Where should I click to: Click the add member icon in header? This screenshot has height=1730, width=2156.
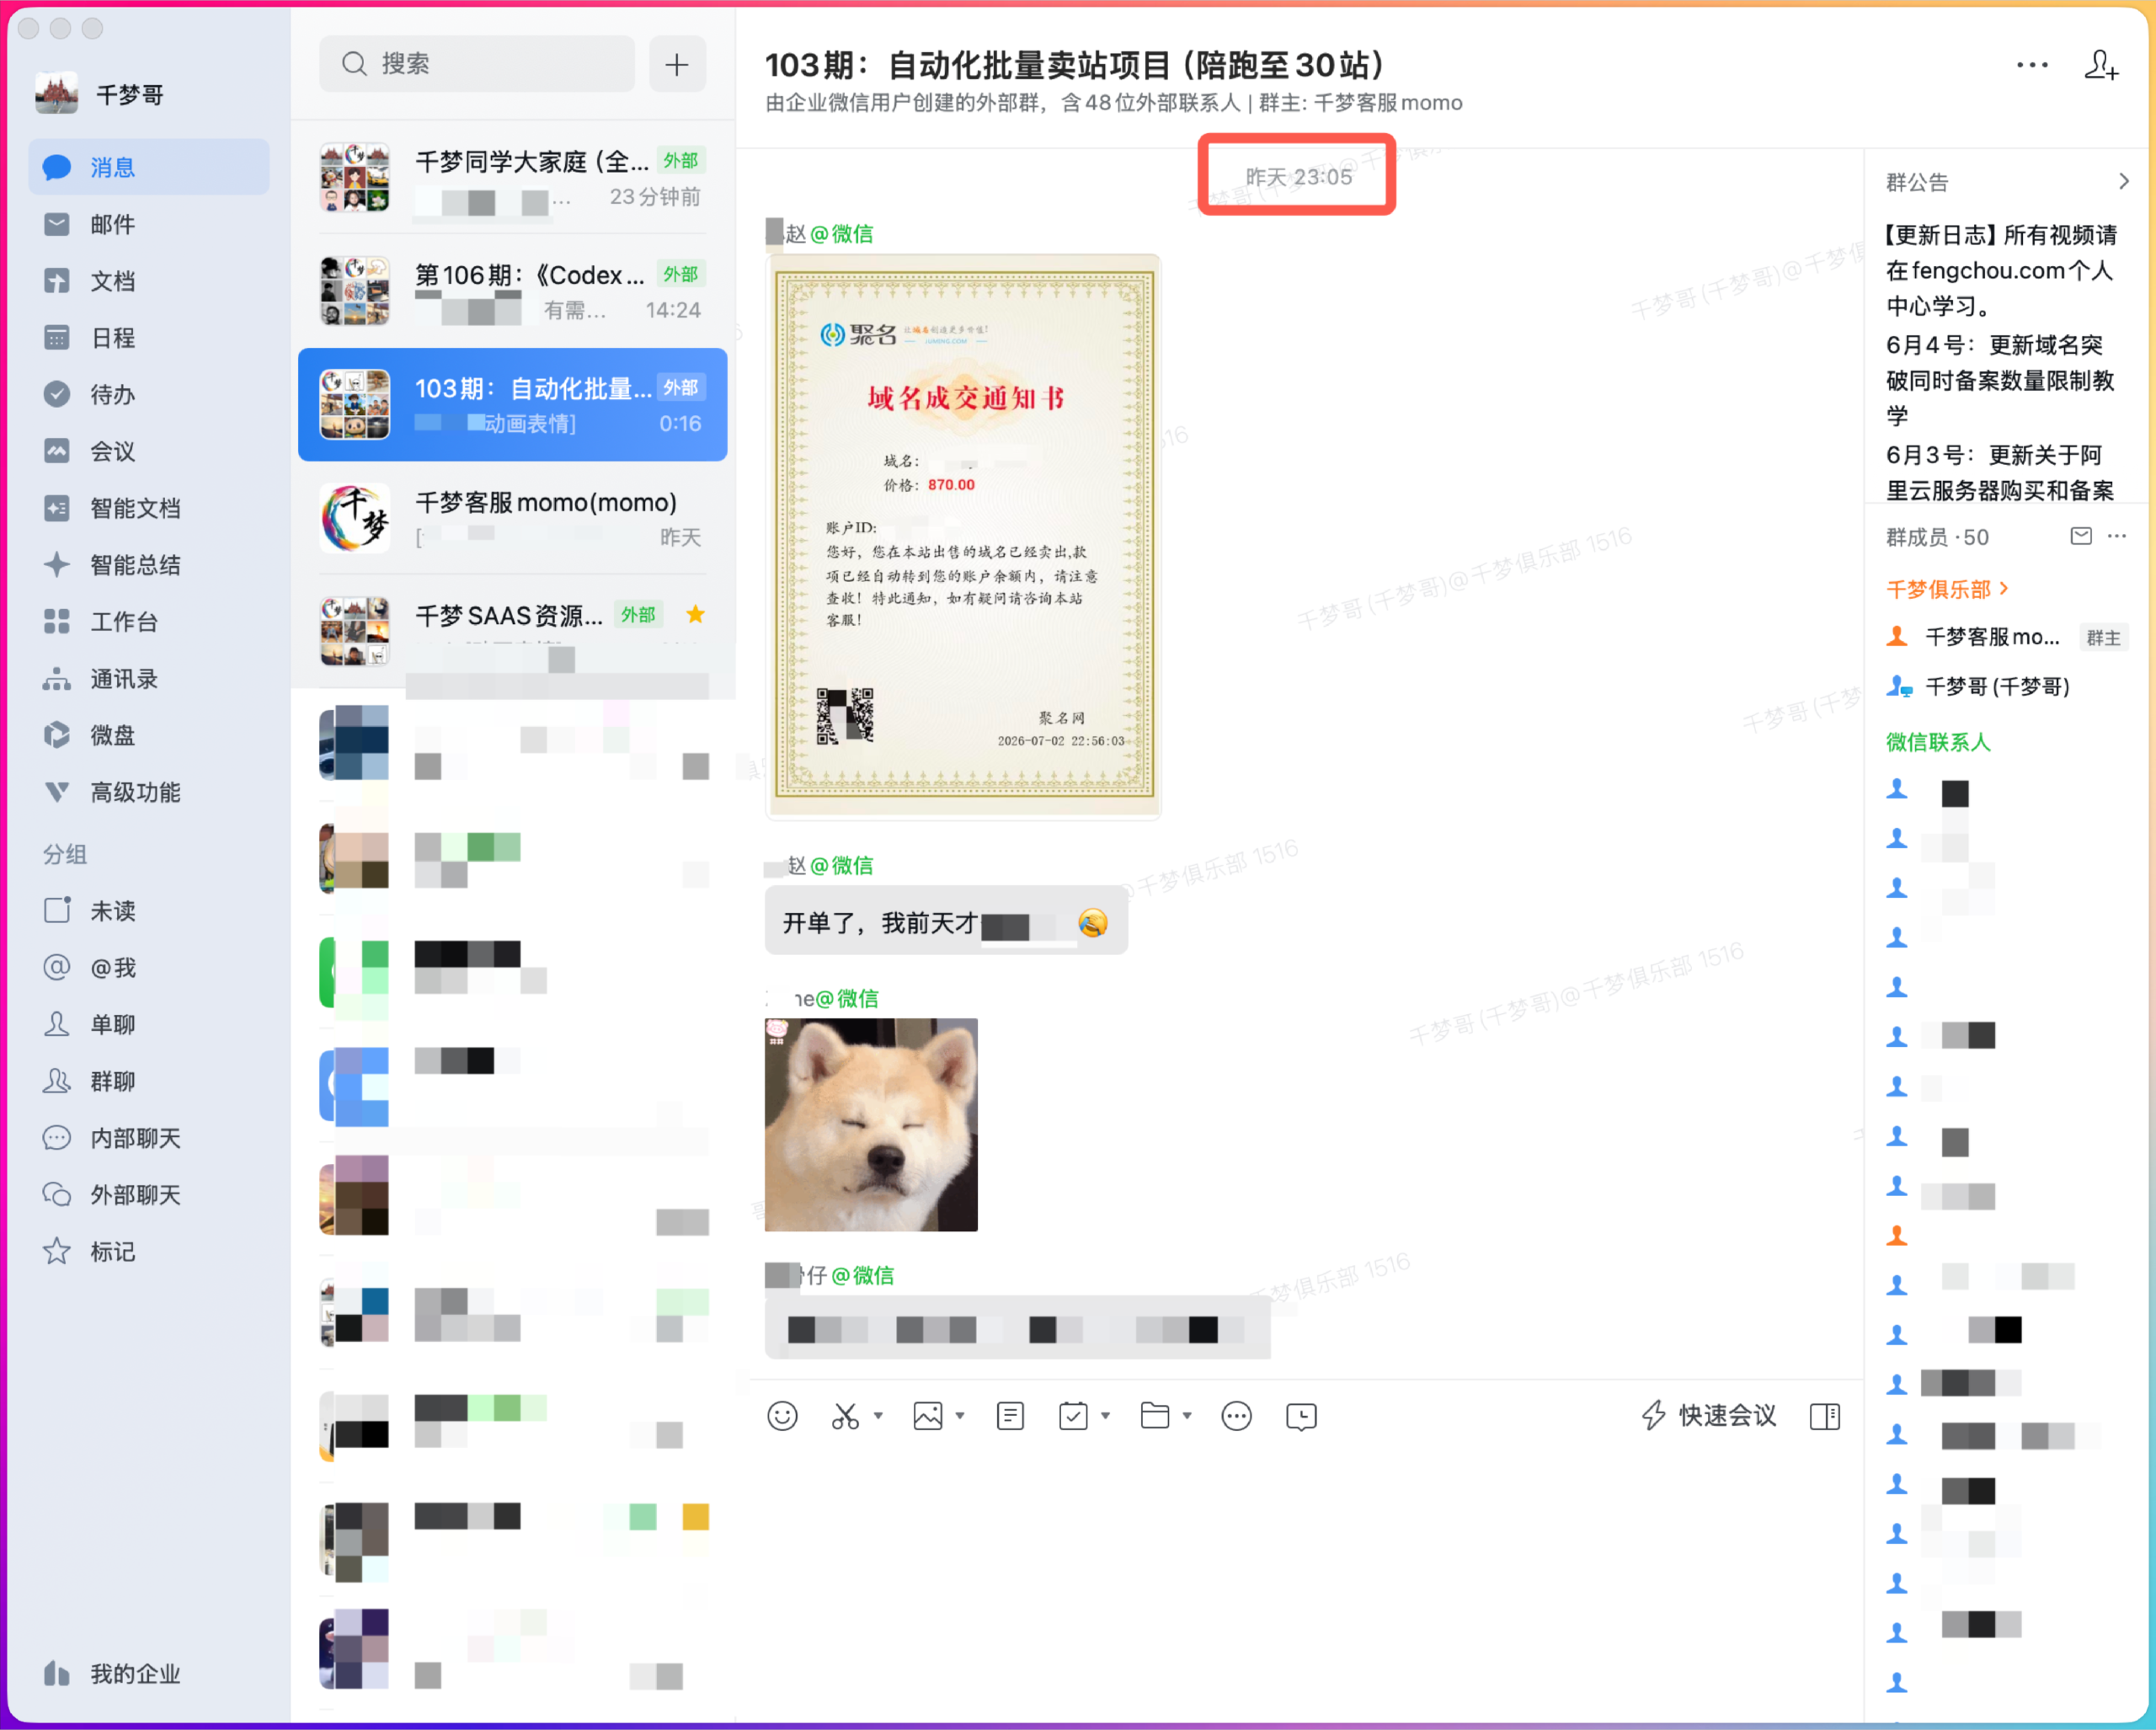[2101, 65]
